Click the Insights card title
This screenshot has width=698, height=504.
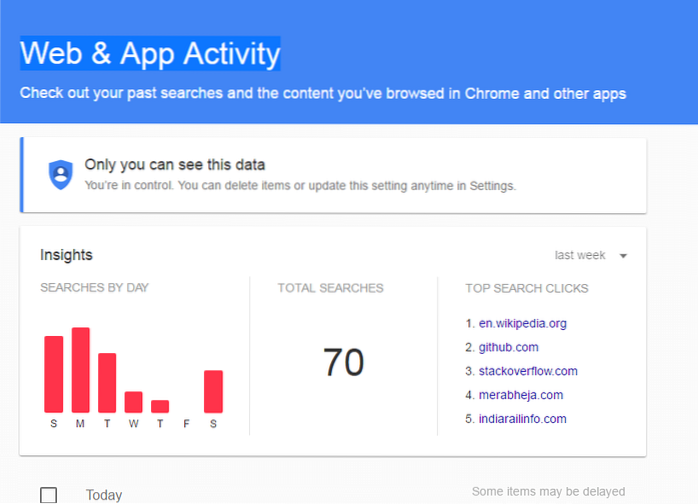pyautogui.click(x=66, y=255)
